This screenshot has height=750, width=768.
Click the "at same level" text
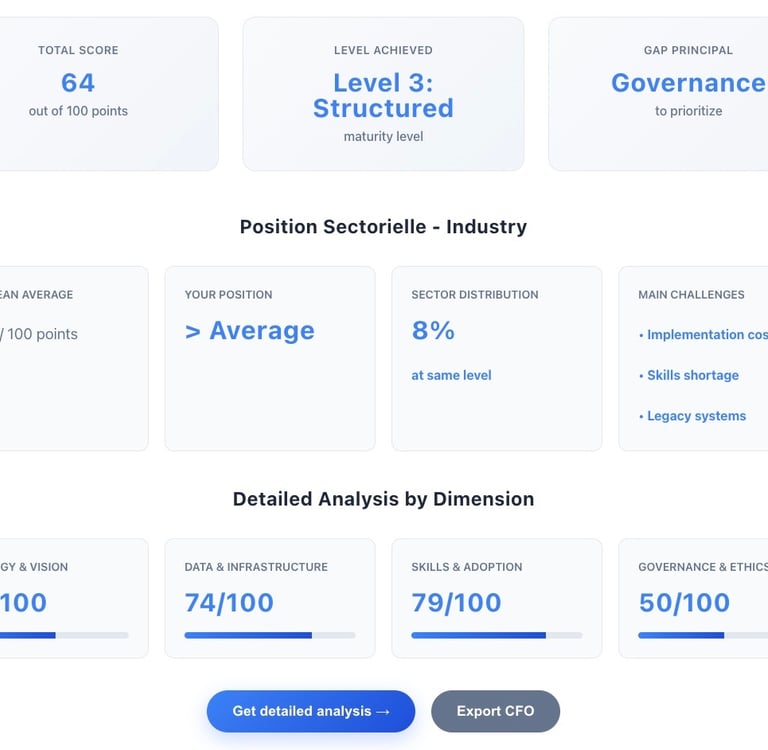[451, 375]
